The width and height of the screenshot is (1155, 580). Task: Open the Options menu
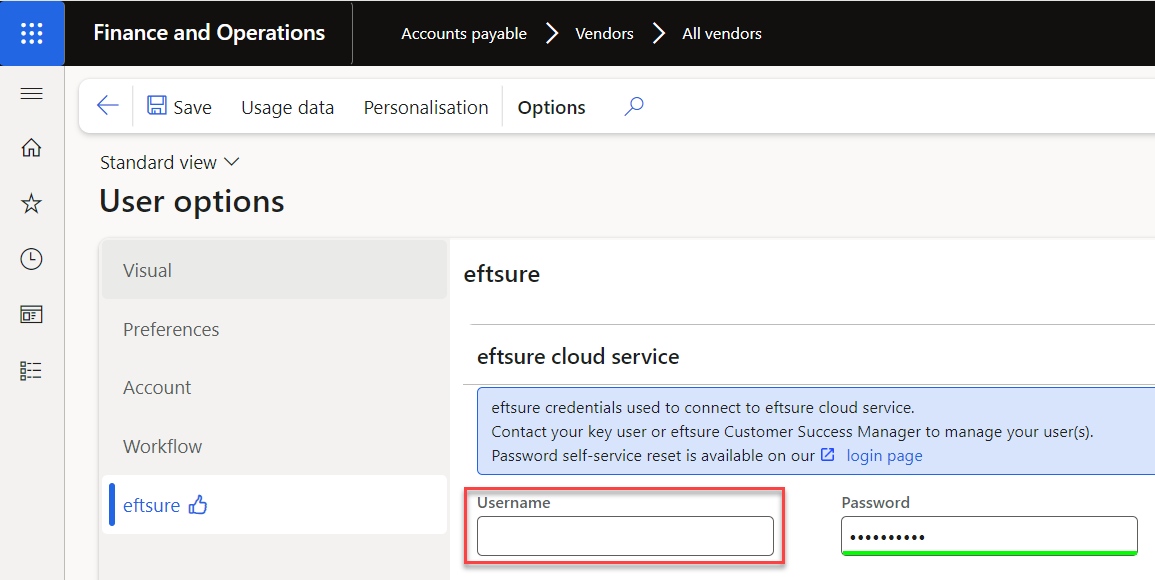(552, 108)
